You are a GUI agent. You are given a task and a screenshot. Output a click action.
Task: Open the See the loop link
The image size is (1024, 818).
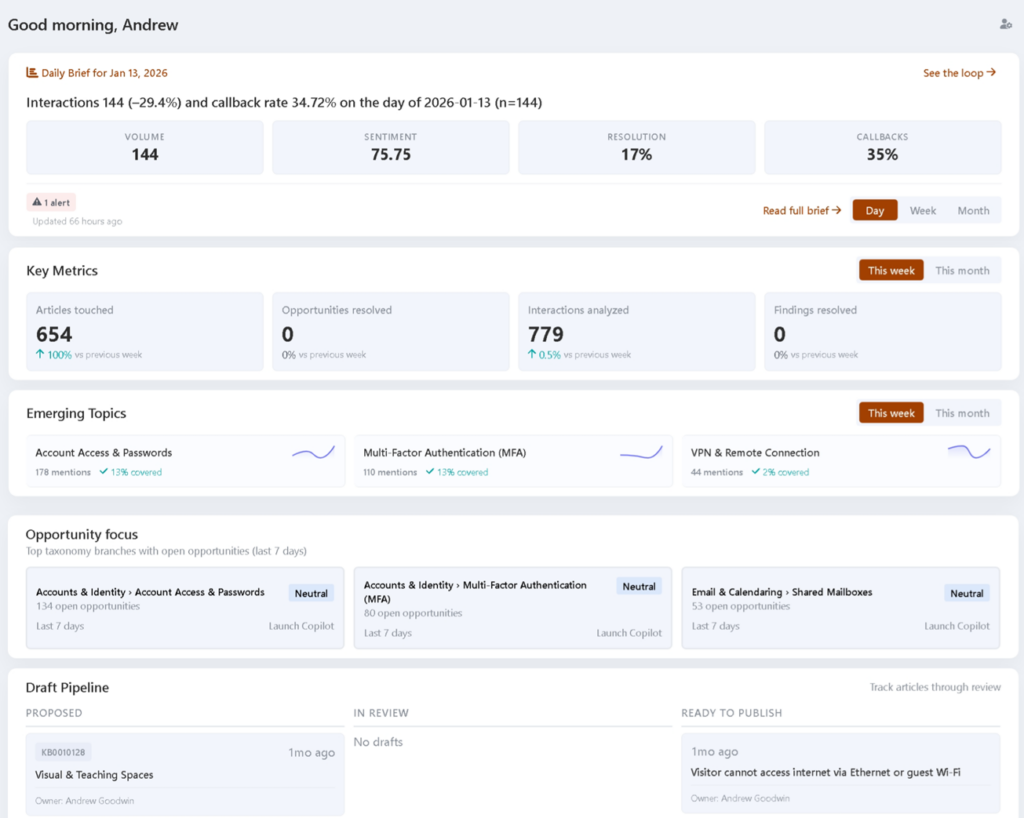click(958, 73)
